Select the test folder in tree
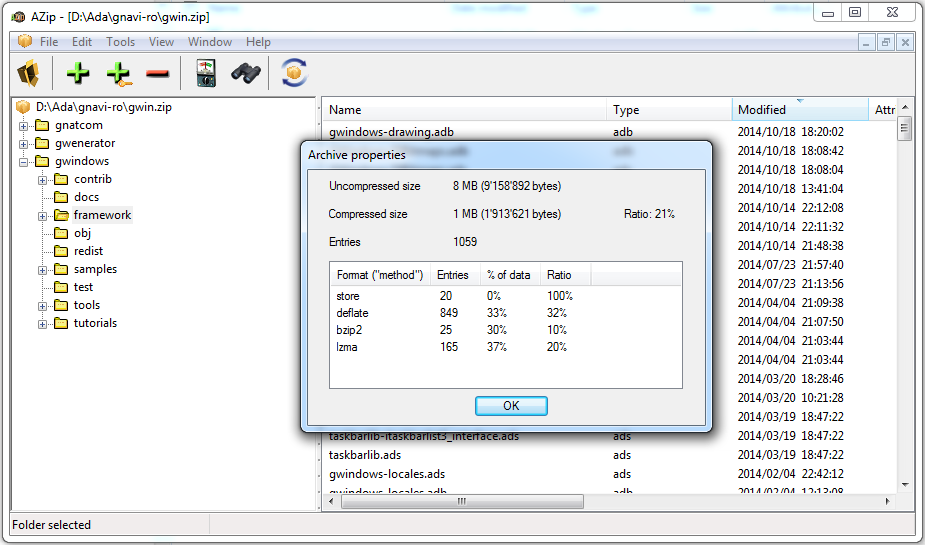Image resolution: width=925 pixels, height=545 pixels. pos(83,287)
